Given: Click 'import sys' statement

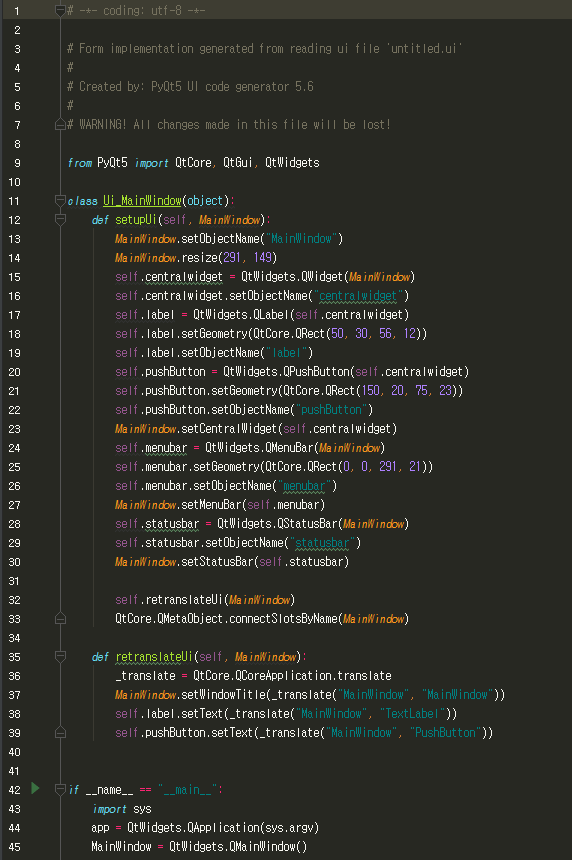Looking at the screenshot, I should click(121, 809).
